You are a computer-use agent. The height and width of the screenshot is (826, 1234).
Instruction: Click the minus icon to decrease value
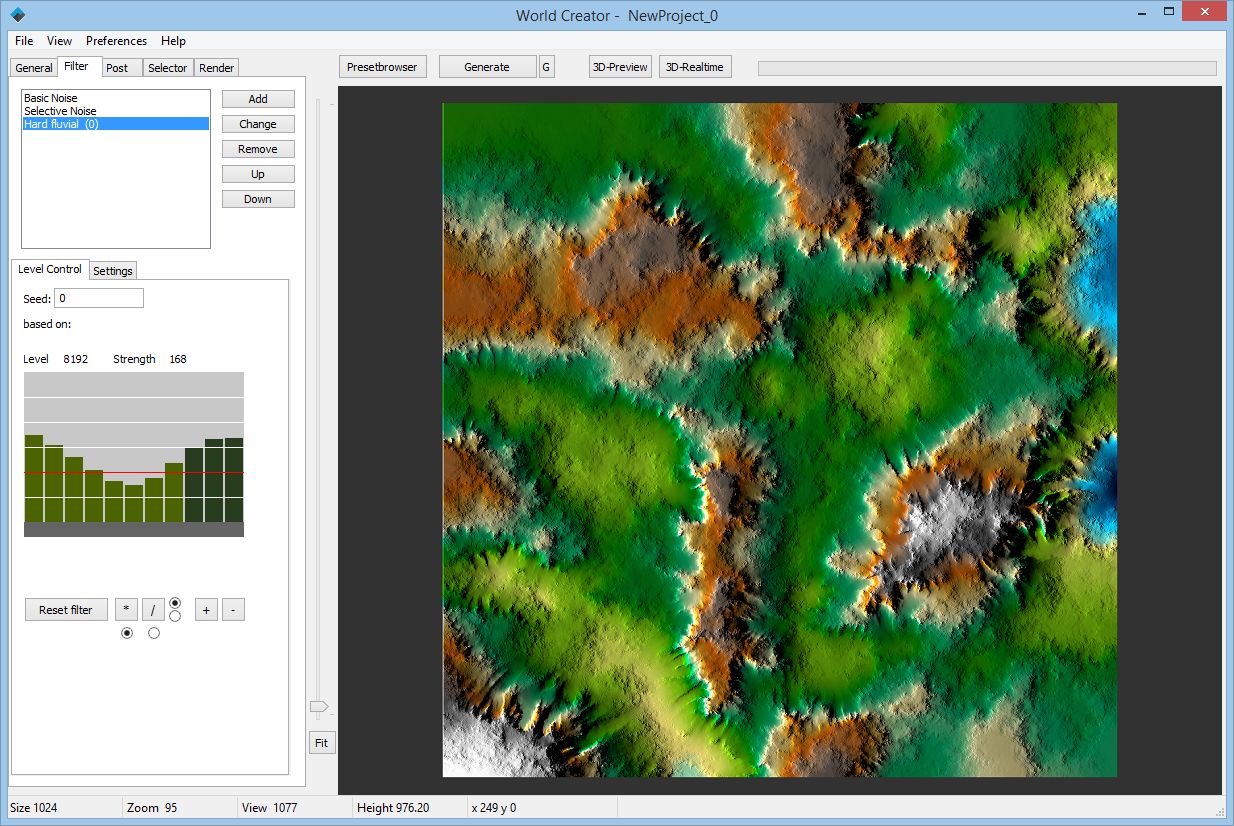click(233, 609)
